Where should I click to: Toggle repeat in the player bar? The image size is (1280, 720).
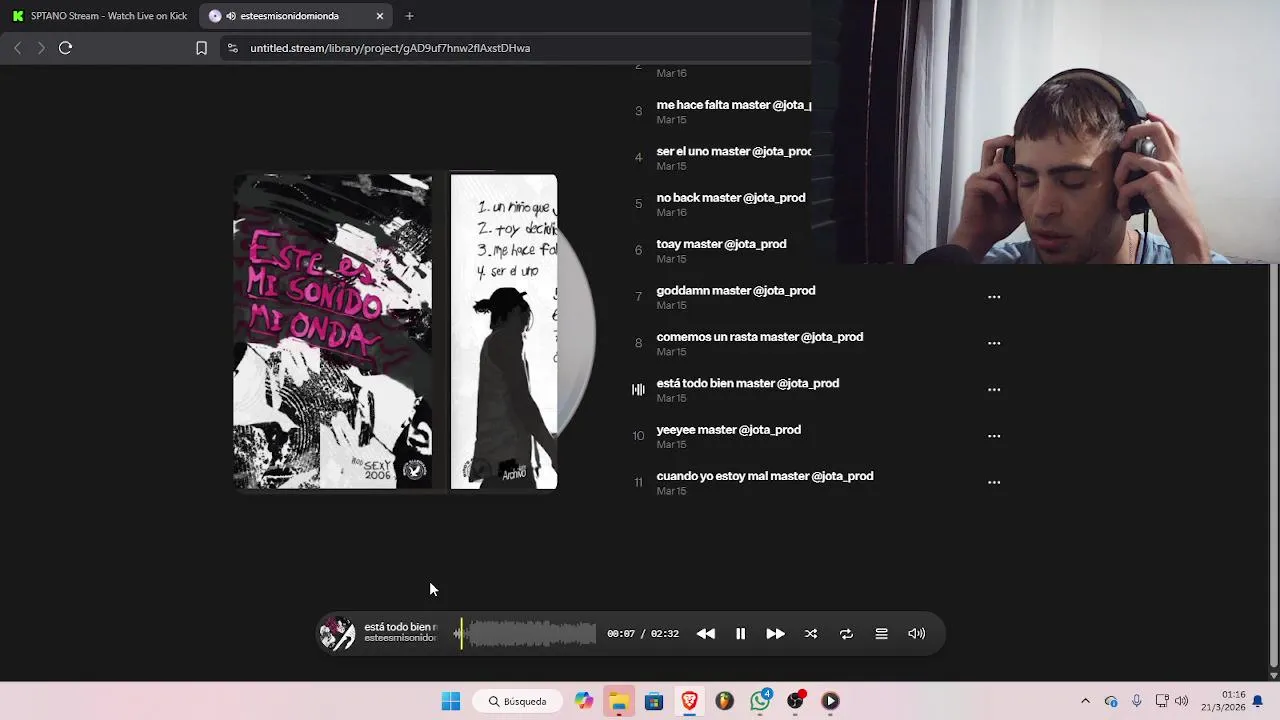846,634
